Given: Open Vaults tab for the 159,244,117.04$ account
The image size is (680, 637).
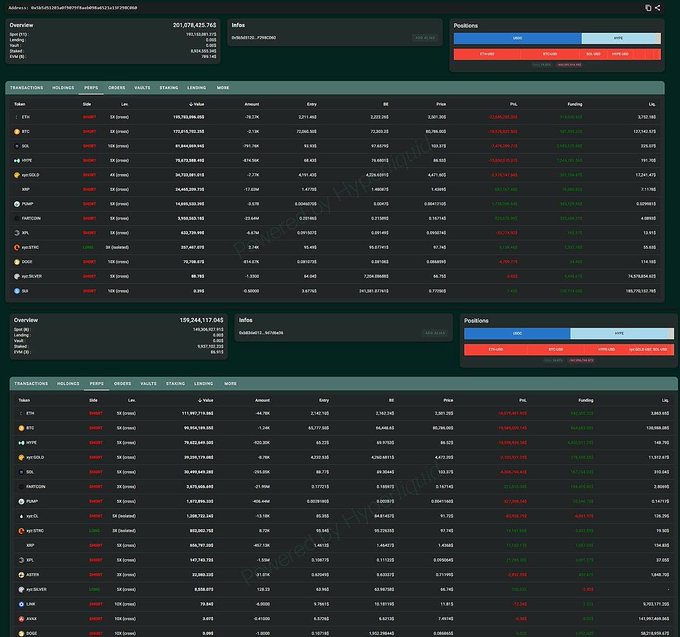Looking at the screenshot, I should [148, 384].
